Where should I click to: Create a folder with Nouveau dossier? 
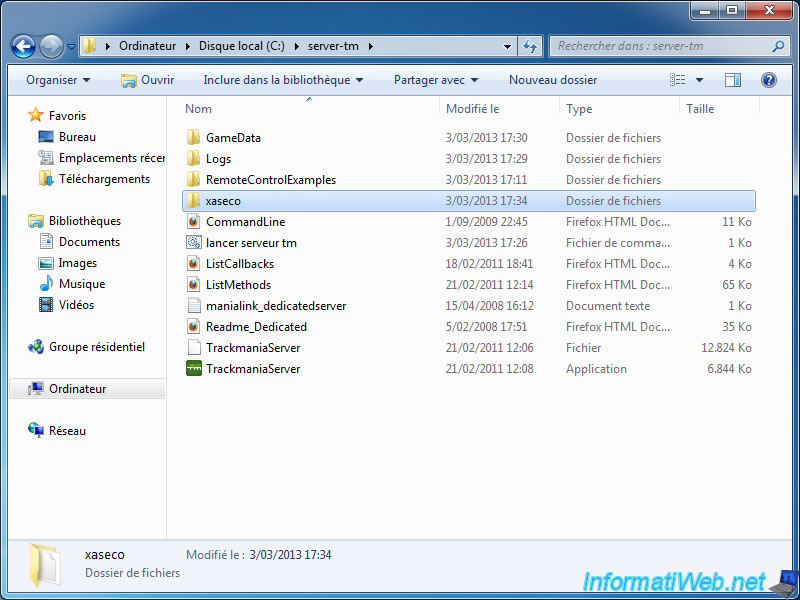[x=553, y=80]
